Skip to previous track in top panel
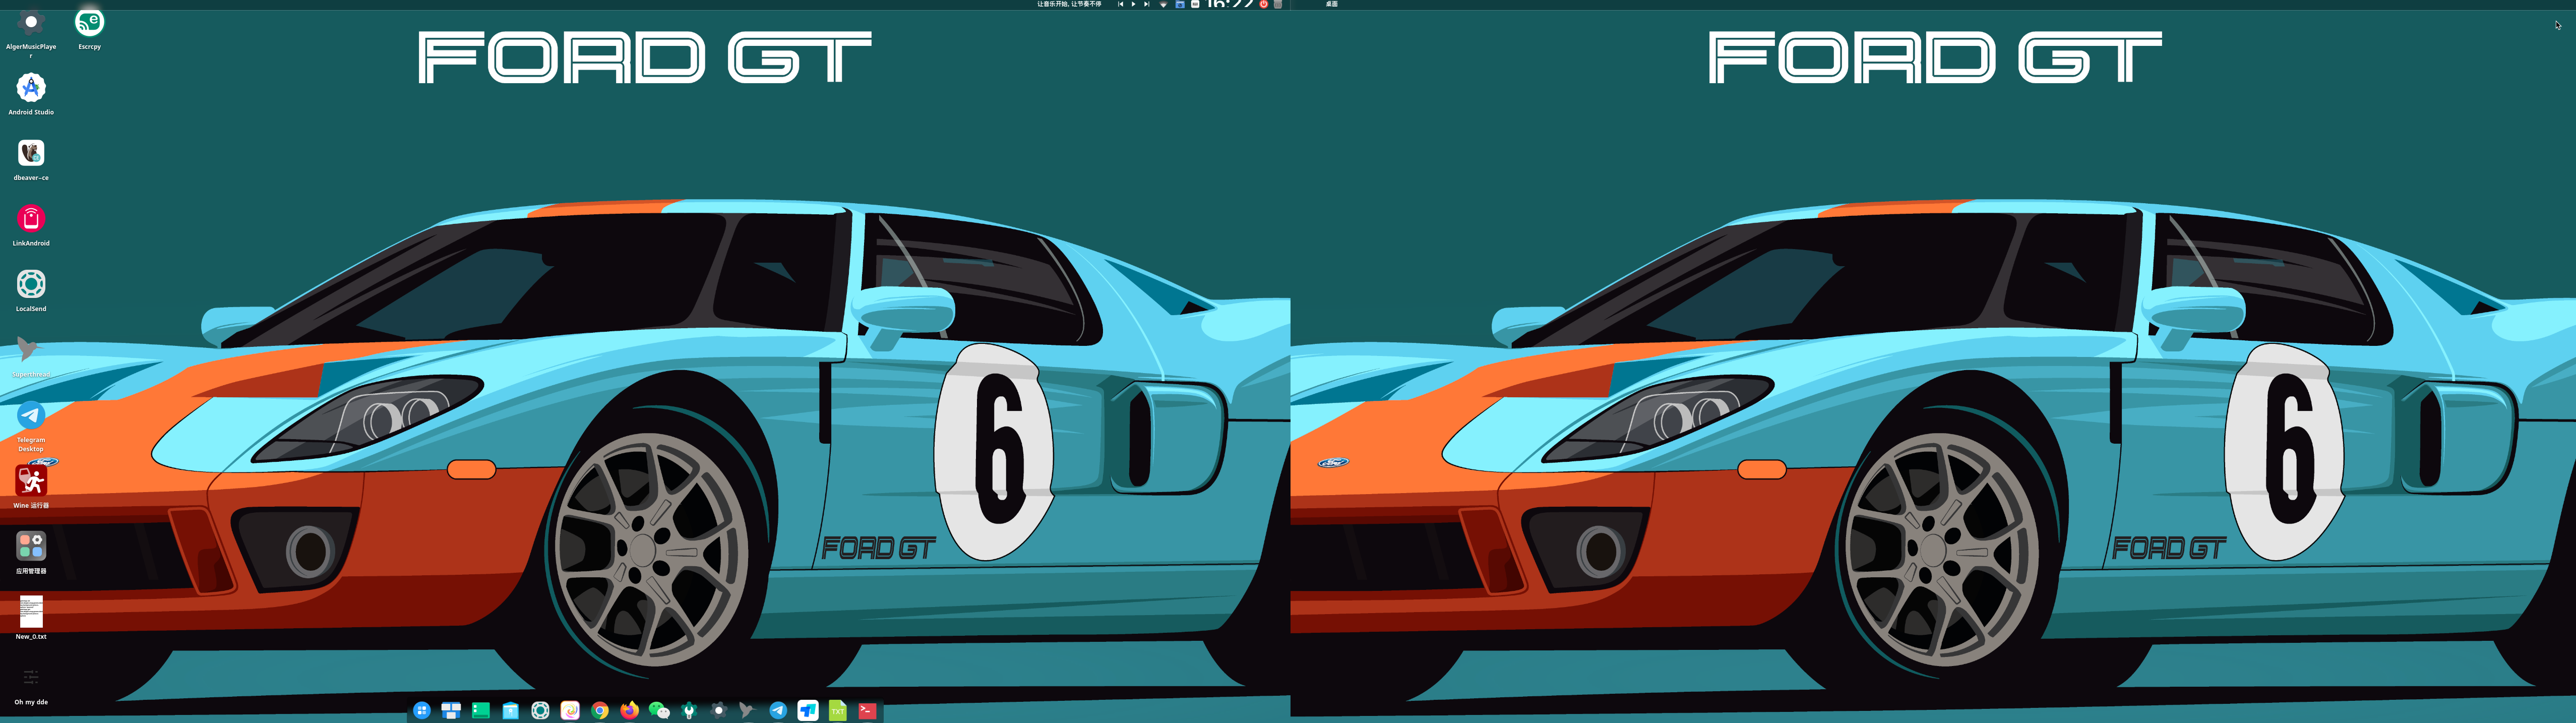The width and height of the screenshot is (2576, 723). (1120, 4)
